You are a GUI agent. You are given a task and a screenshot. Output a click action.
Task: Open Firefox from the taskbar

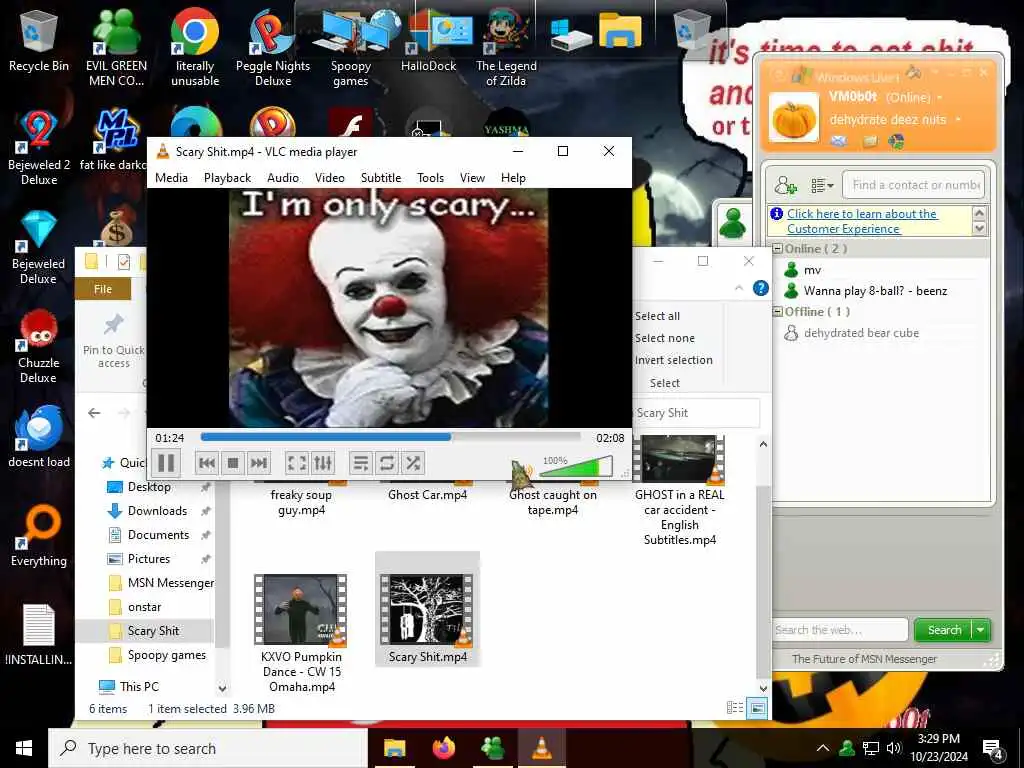point(443,748)
